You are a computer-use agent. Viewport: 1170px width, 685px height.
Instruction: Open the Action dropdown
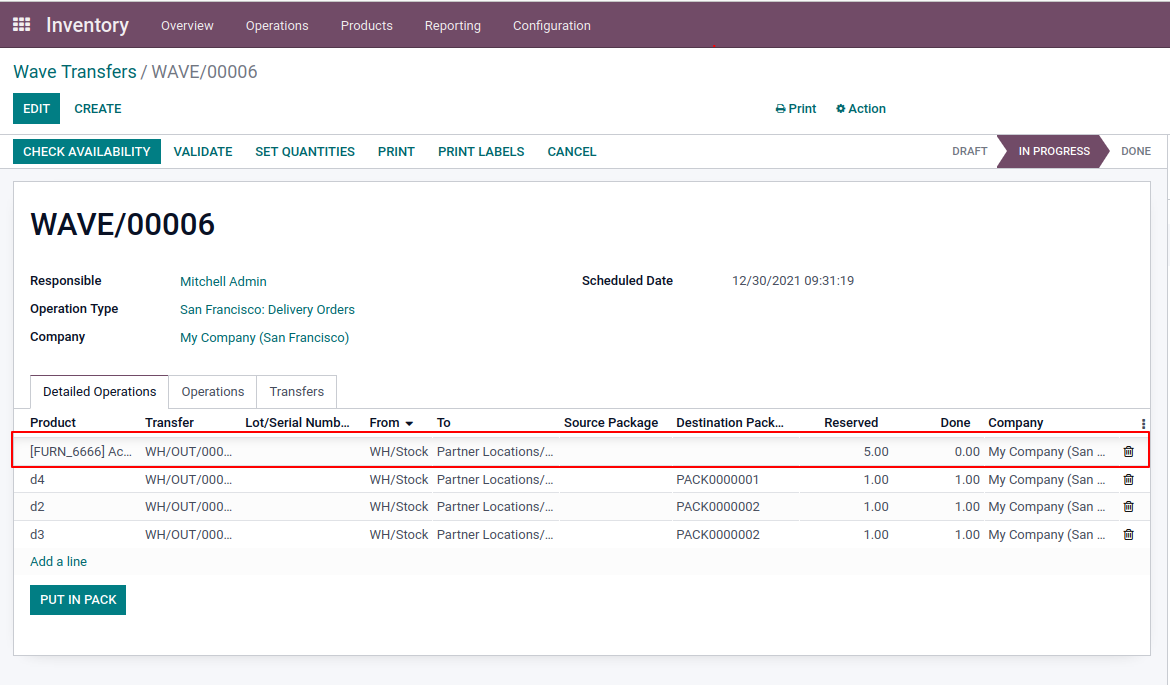coord(860,109)
